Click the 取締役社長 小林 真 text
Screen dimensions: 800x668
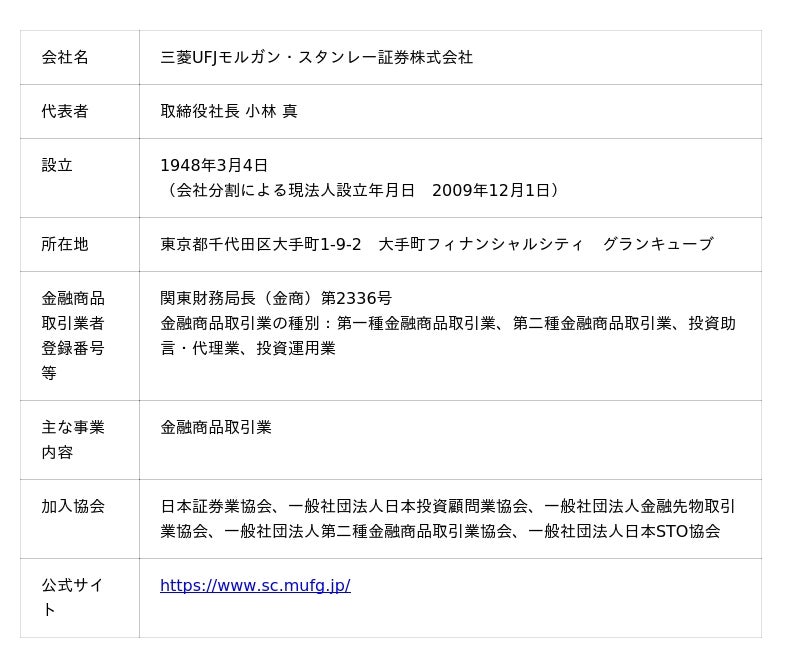229,112
